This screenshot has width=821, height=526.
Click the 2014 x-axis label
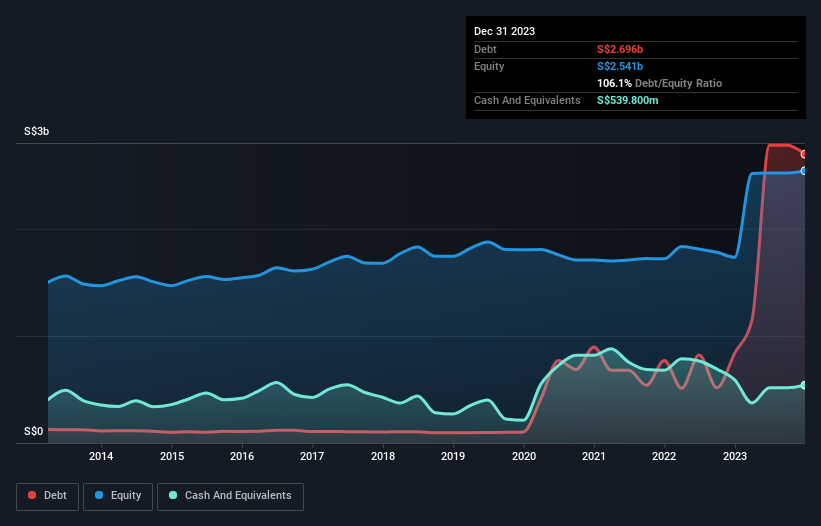tap(101, 456)
